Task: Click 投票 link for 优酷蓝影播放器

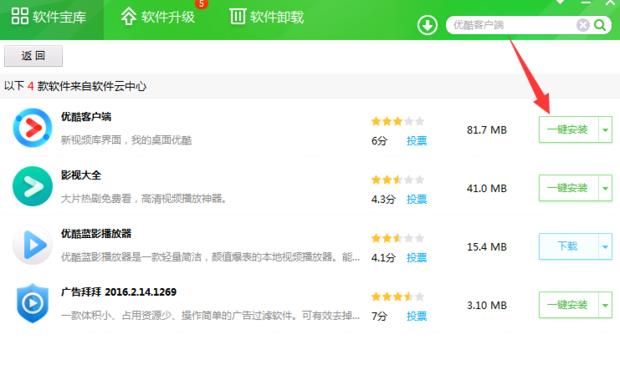Action: [417, 258]
